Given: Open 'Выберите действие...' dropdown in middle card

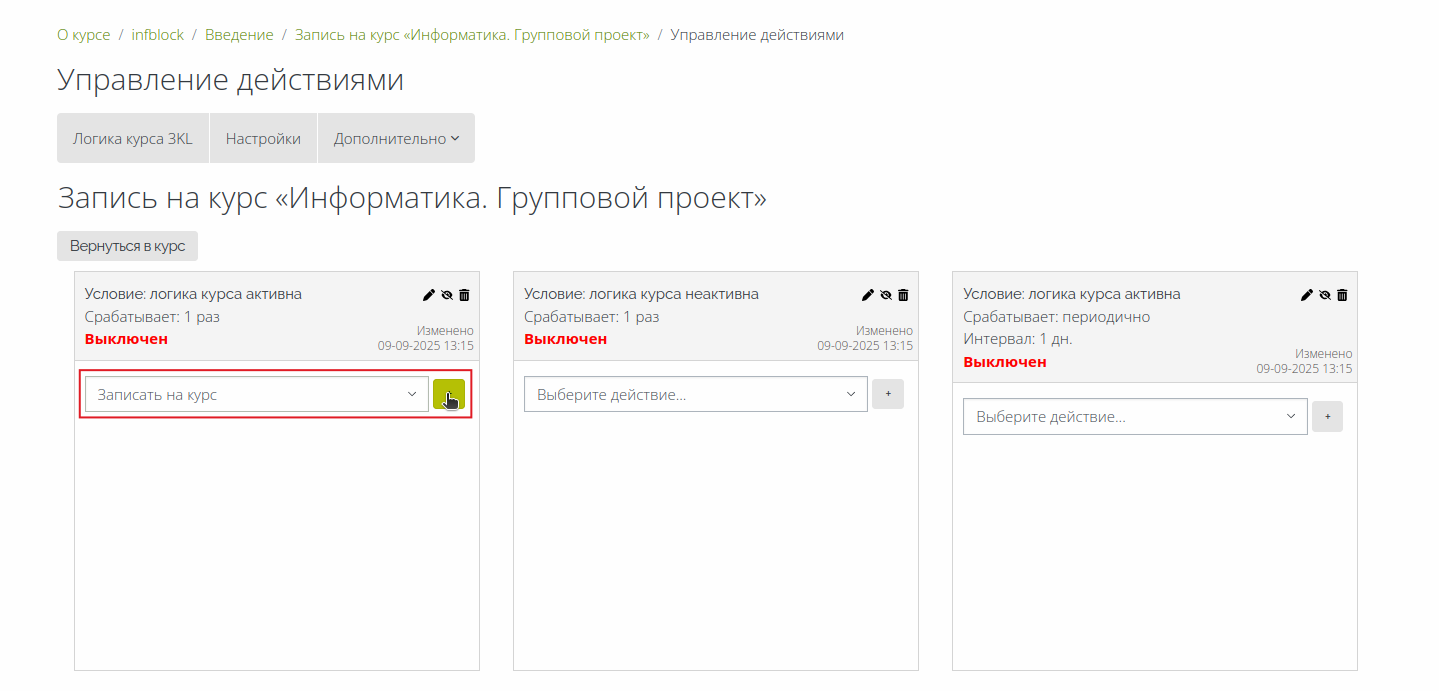Looking at the screenshot, I should pyautogui.click(x=695, y=394).
